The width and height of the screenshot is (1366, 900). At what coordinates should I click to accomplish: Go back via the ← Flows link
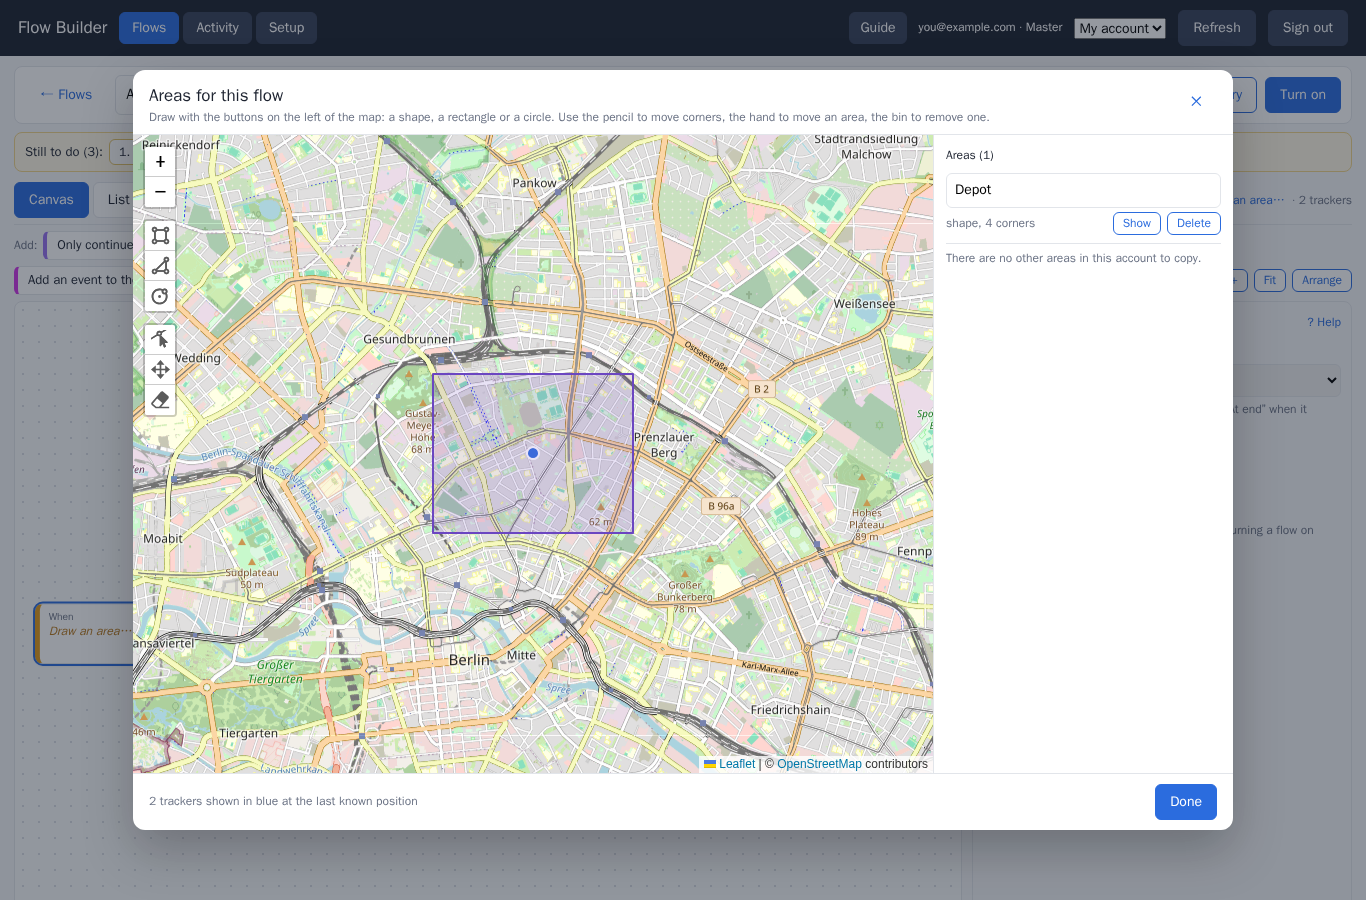pos(66,94)
